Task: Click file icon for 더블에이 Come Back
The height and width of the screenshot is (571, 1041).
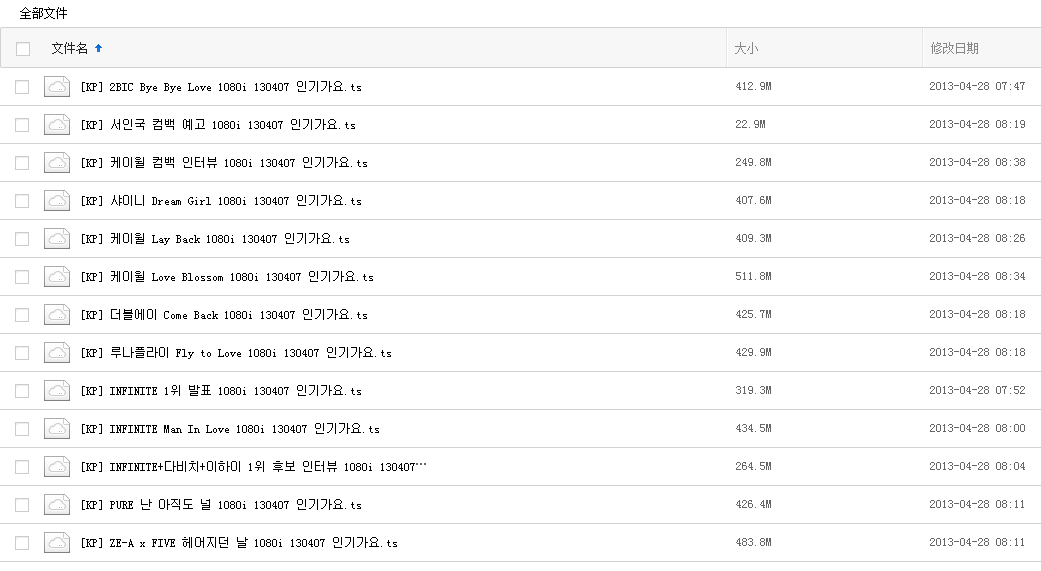Action: tap(56, 315)
